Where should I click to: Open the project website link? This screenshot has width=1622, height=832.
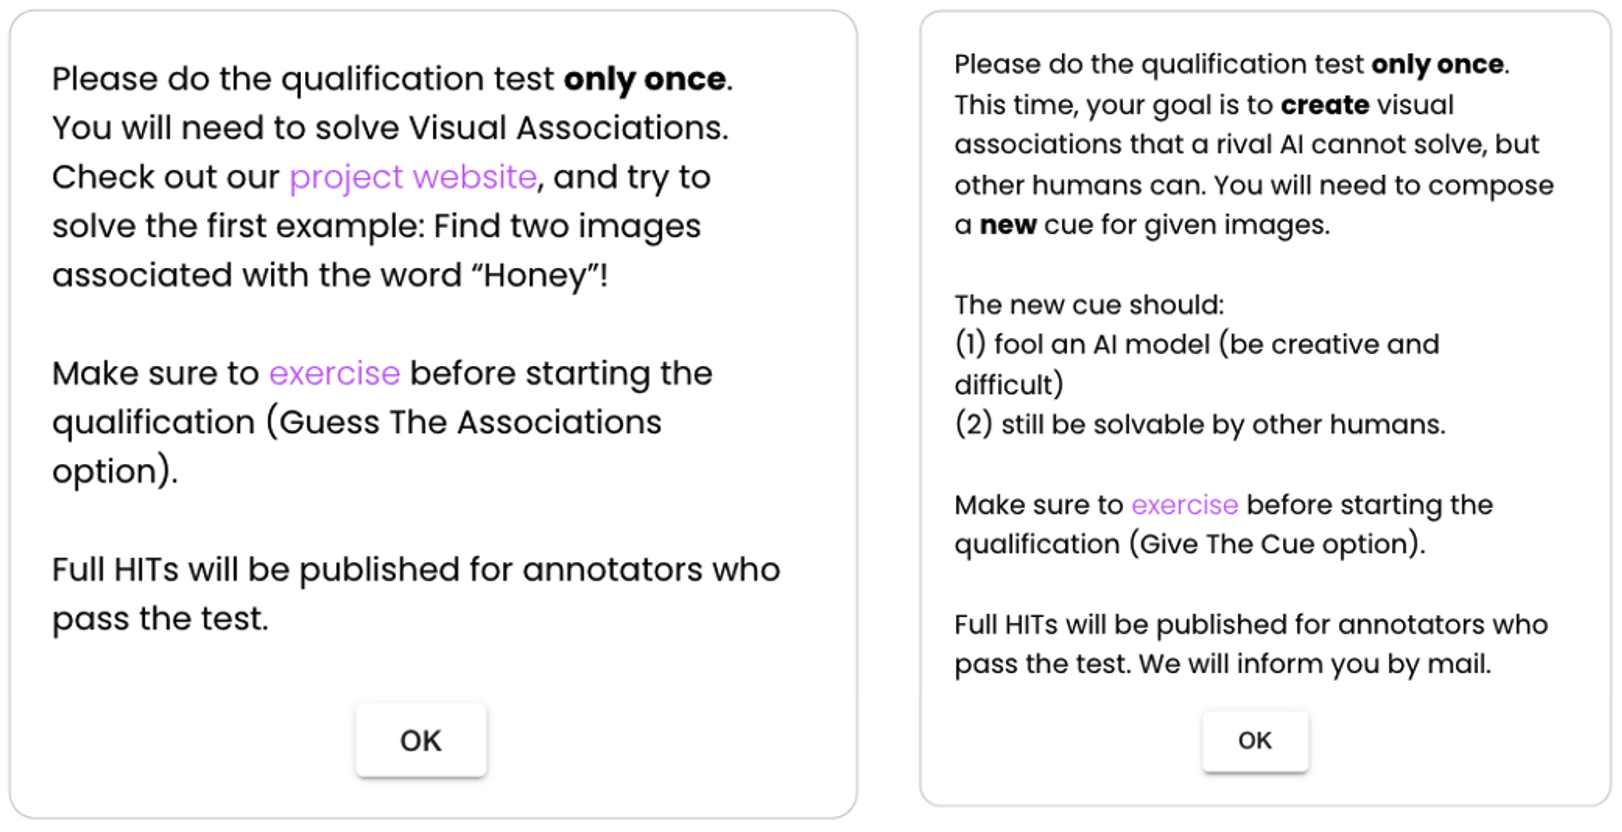tap(413, 177)
